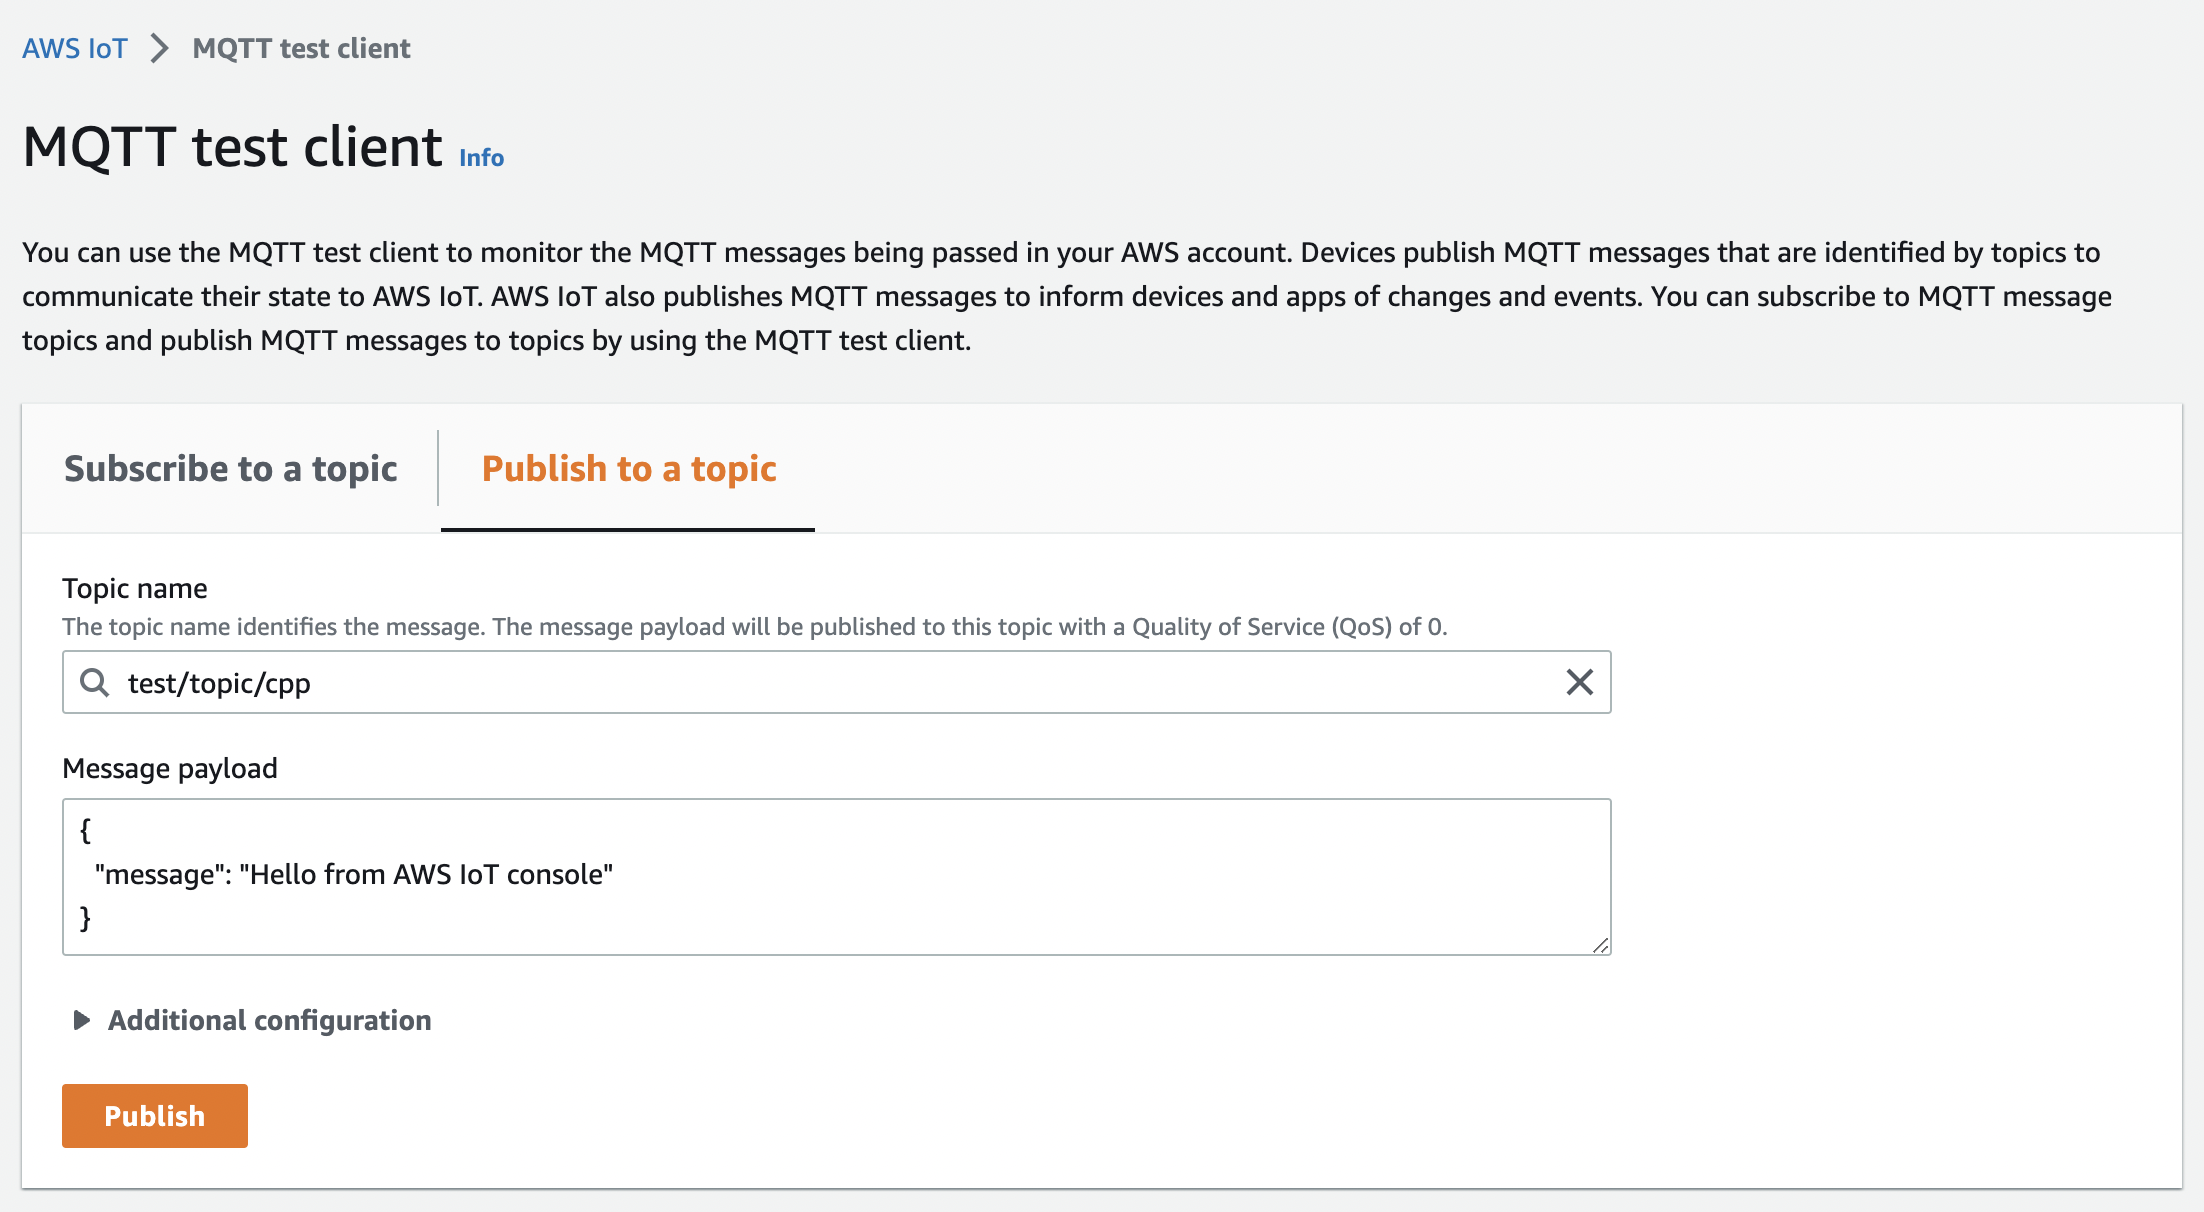This screenshot has width=2204, height=1212.
Task: Navigate back via the AWS IoT breadcrumb
Action: 75,48
